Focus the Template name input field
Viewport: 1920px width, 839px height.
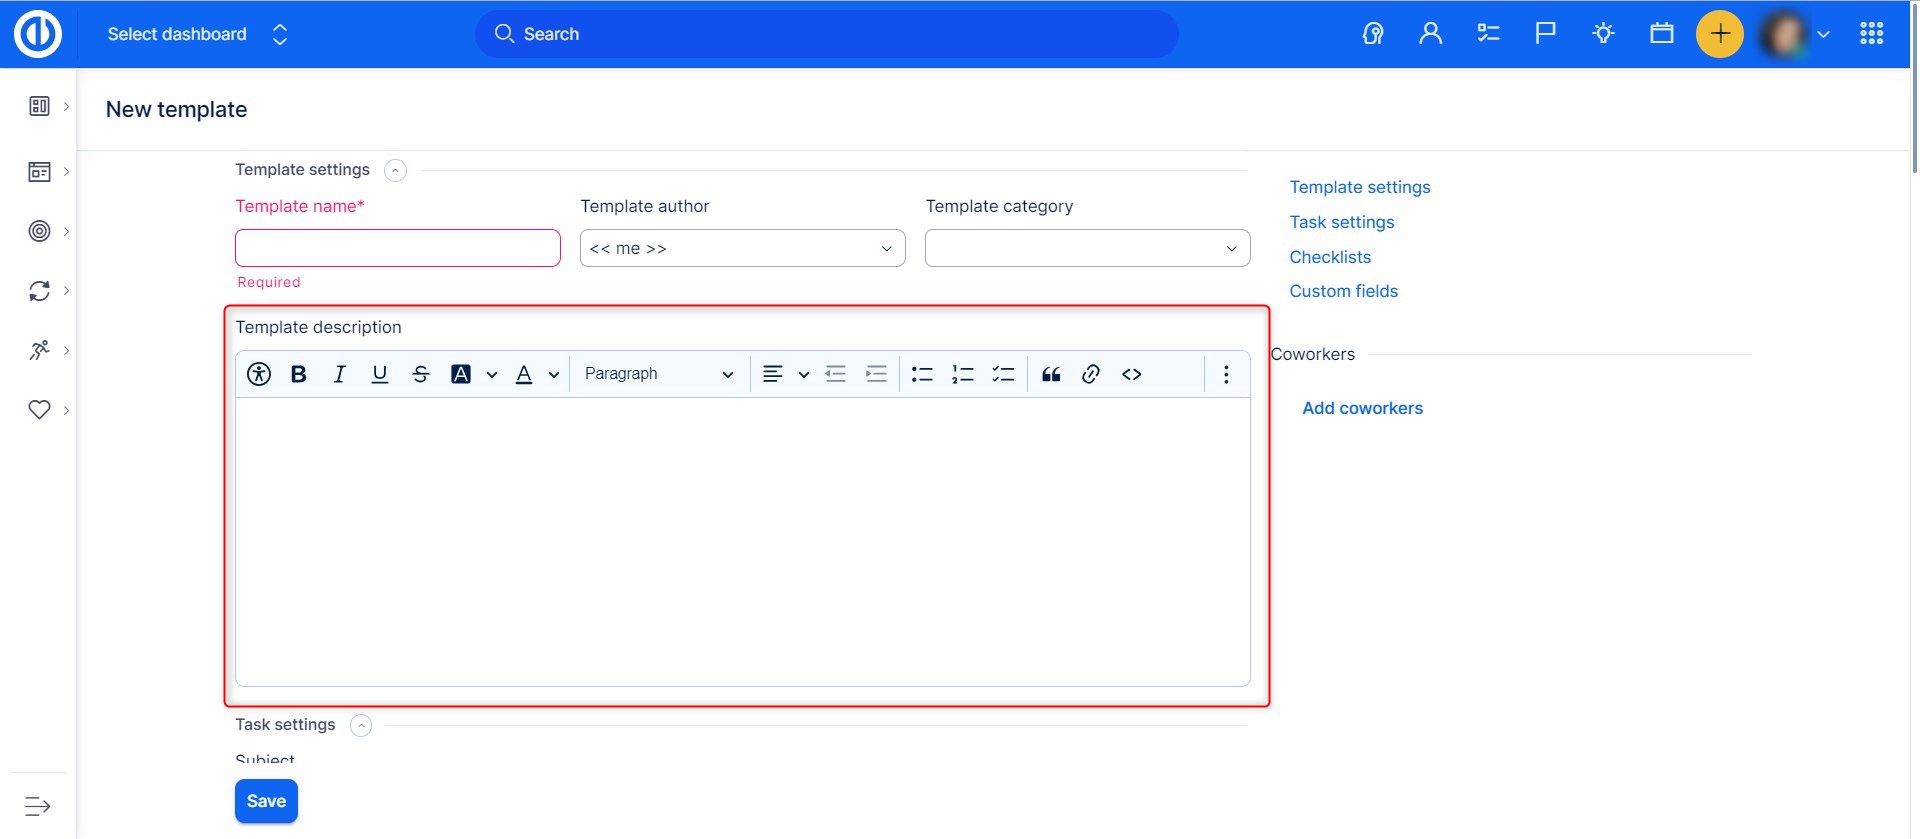397,248
